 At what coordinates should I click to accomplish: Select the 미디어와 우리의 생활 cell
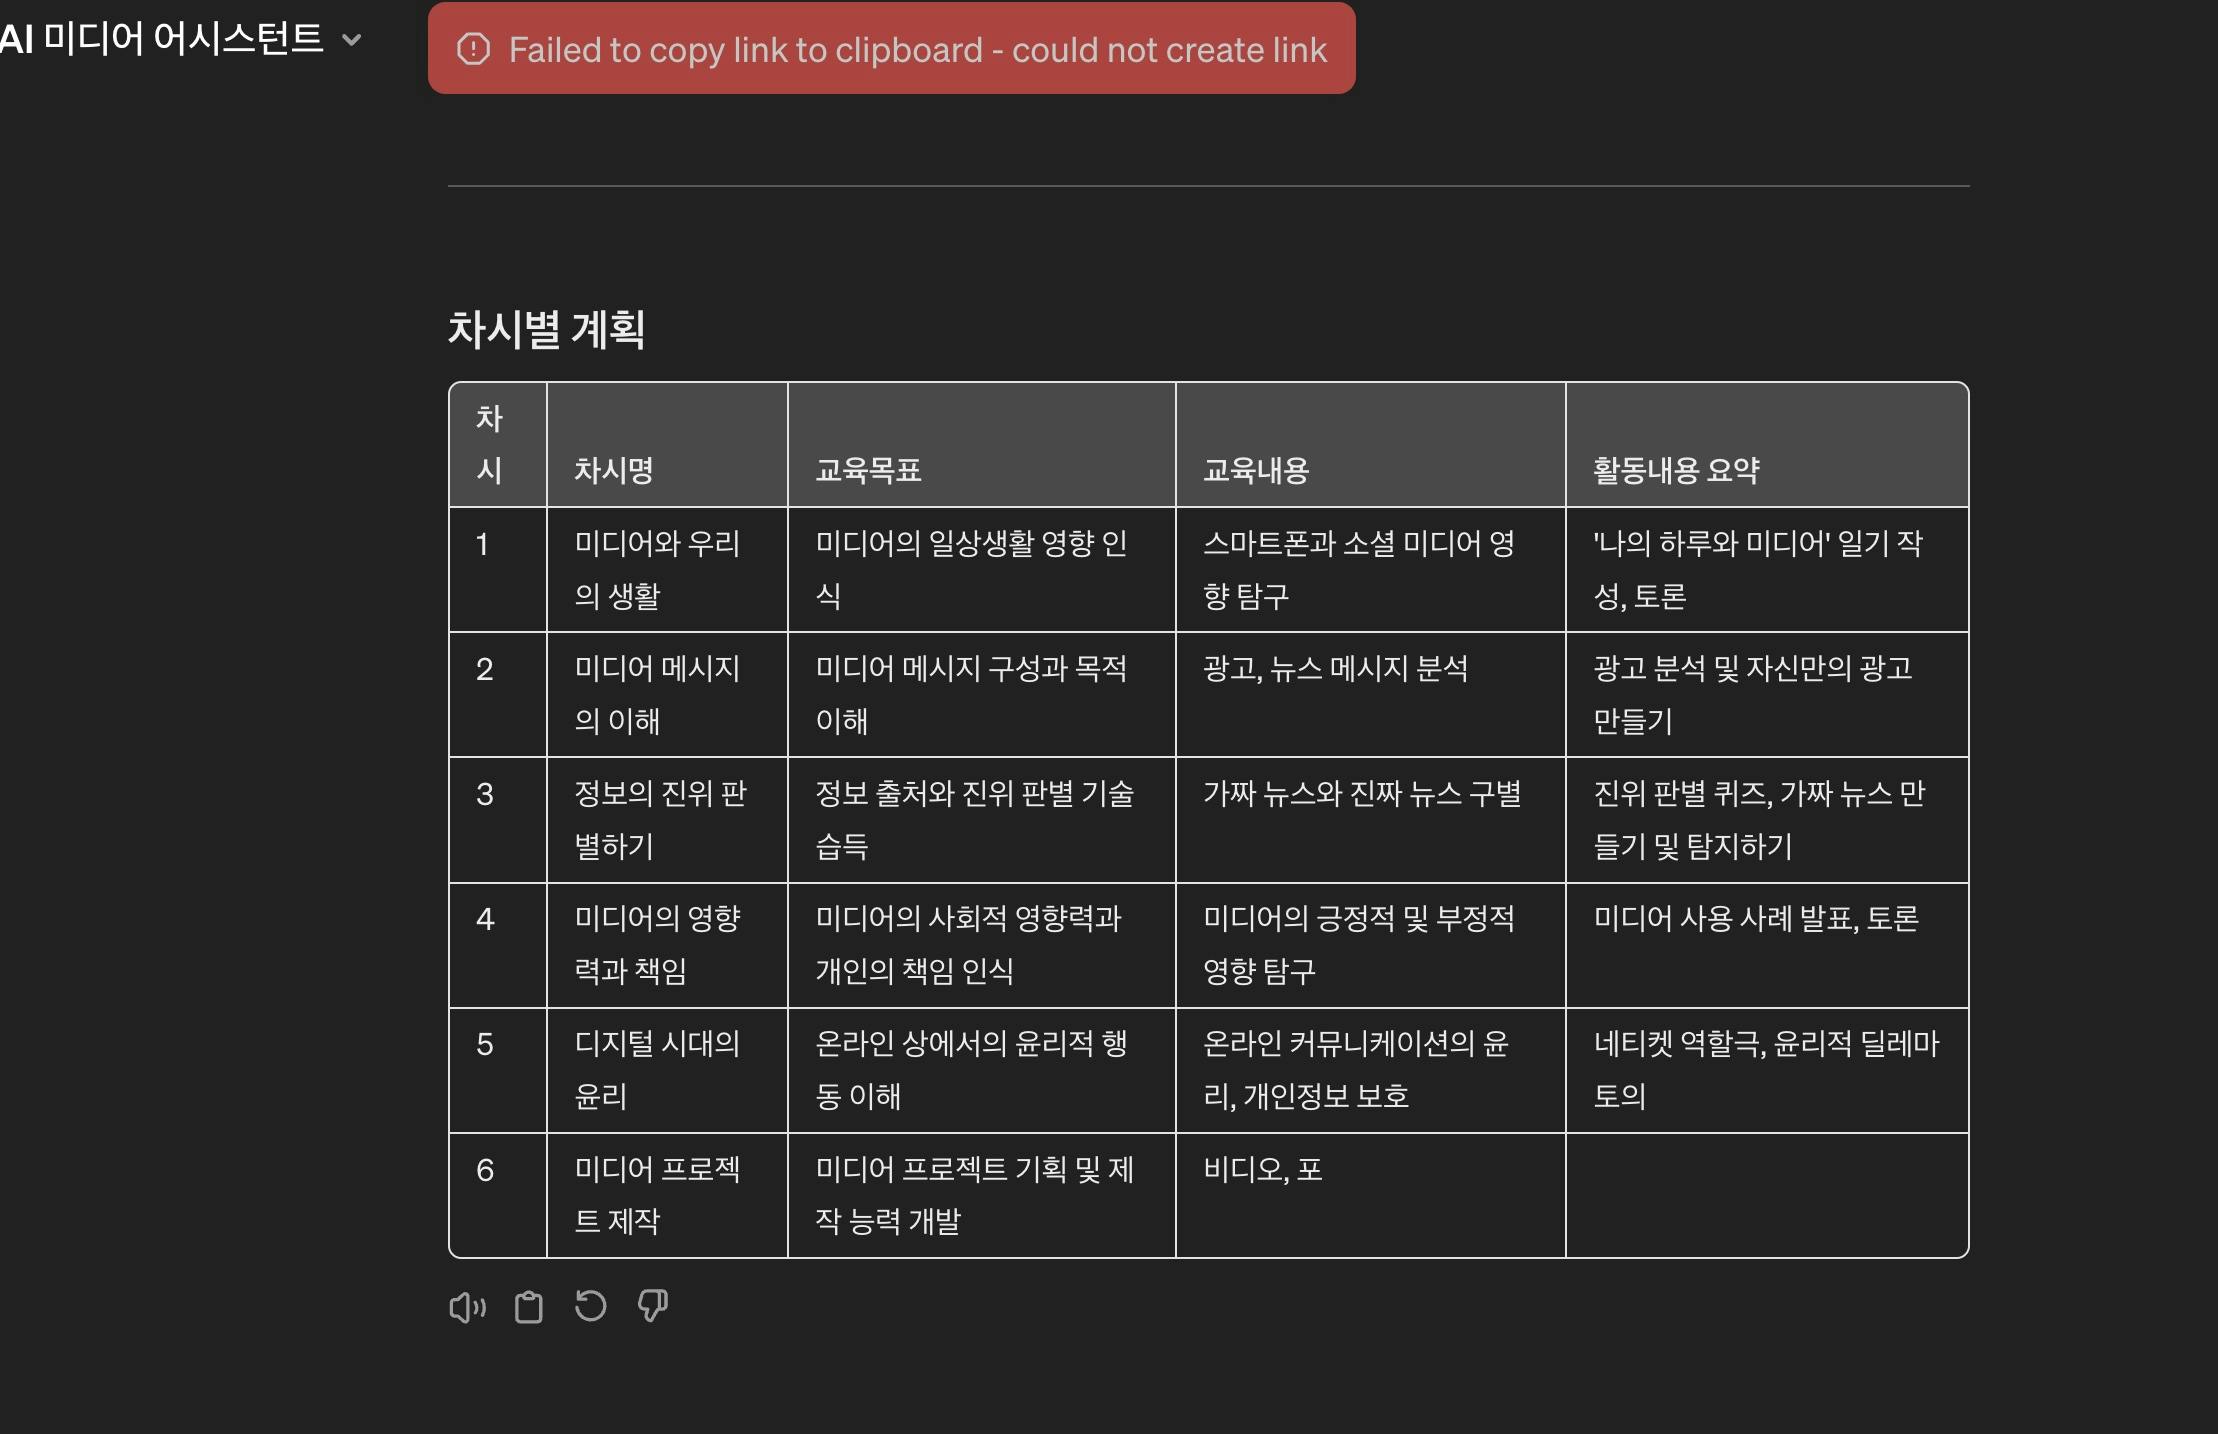[657, 569]
